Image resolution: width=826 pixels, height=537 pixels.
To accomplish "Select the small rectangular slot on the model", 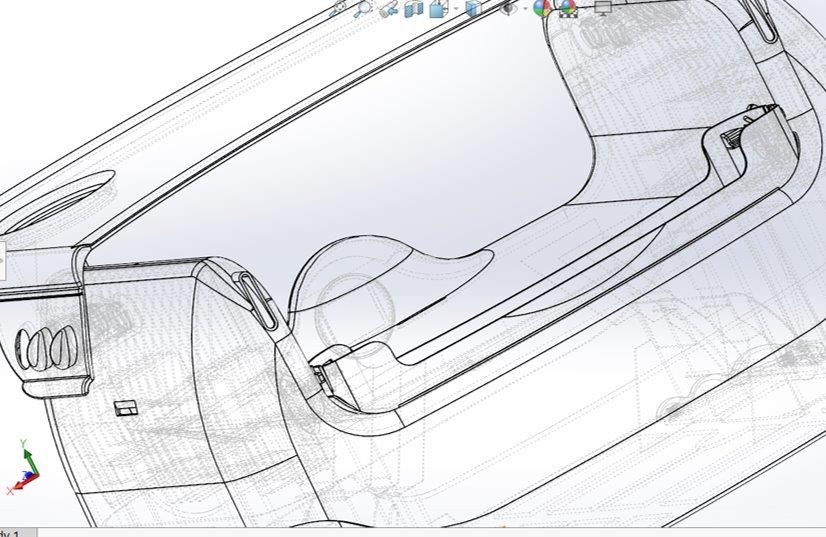I will point(126,407).
